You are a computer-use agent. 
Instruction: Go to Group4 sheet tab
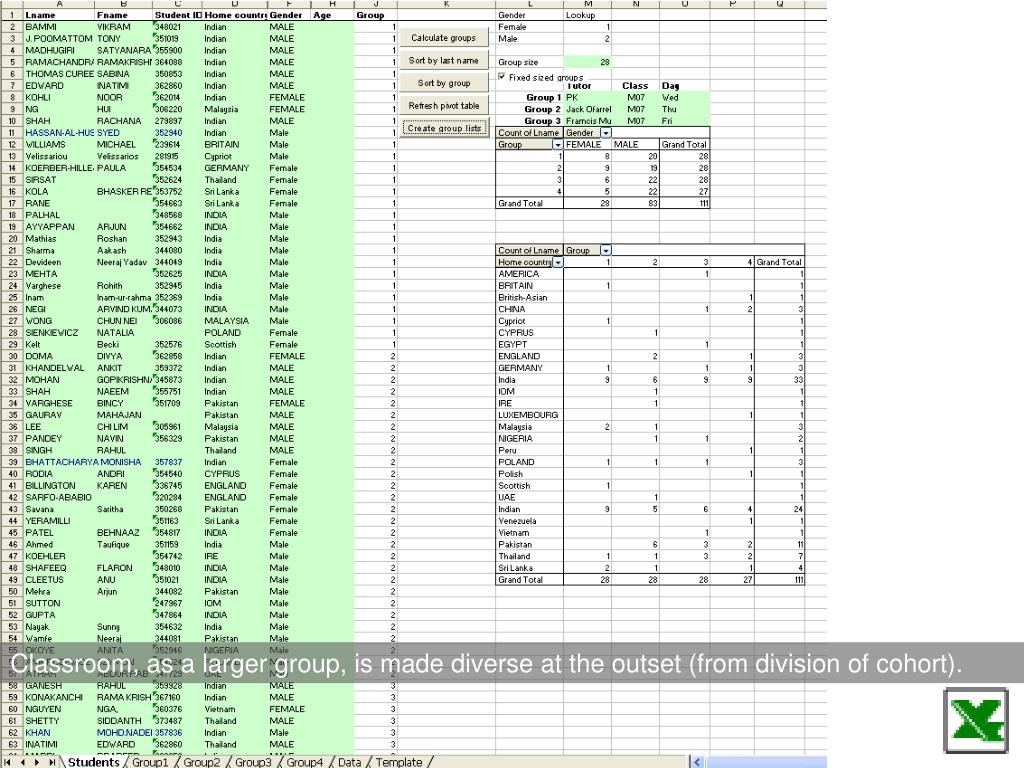coord(304,762)
